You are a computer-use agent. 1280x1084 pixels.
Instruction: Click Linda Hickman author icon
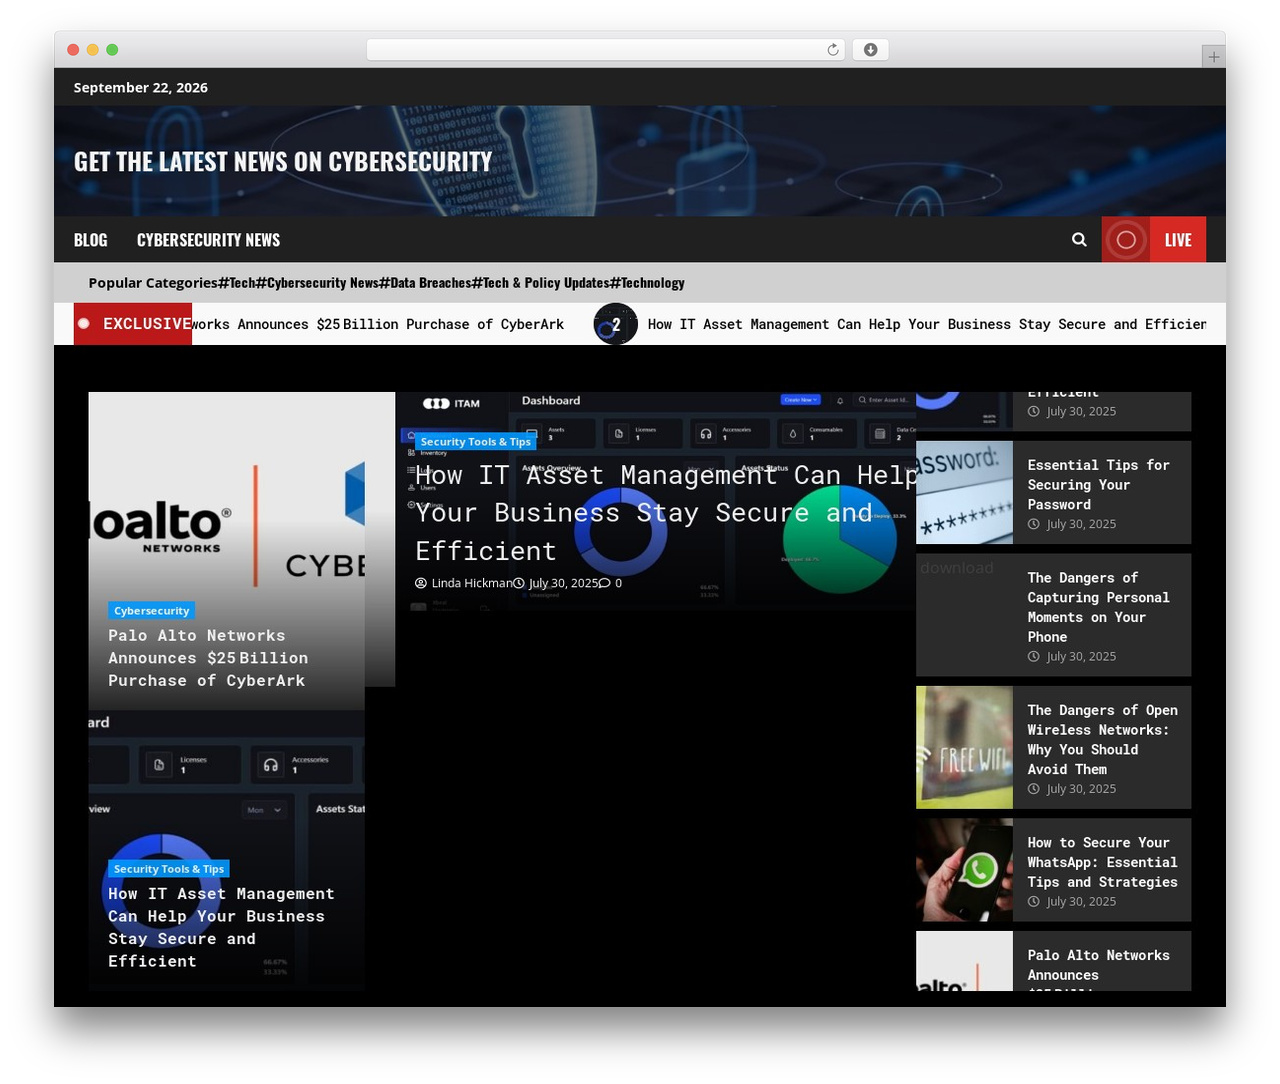pos(421,583)
